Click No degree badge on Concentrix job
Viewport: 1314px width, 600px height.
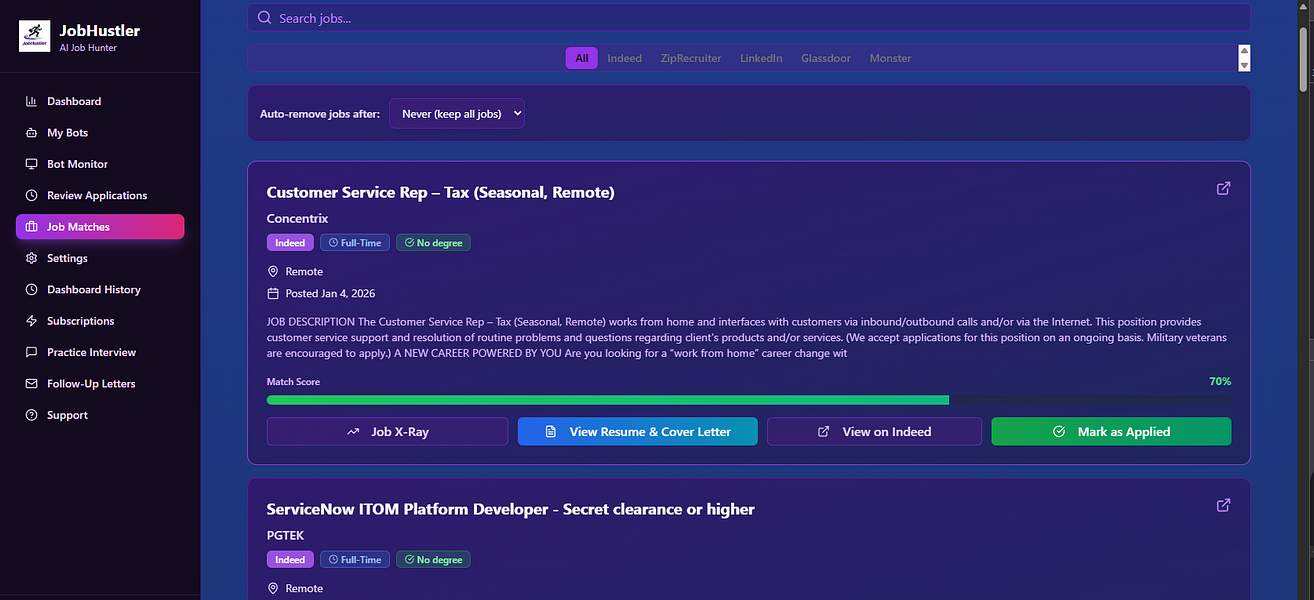[x=433, y=243]
